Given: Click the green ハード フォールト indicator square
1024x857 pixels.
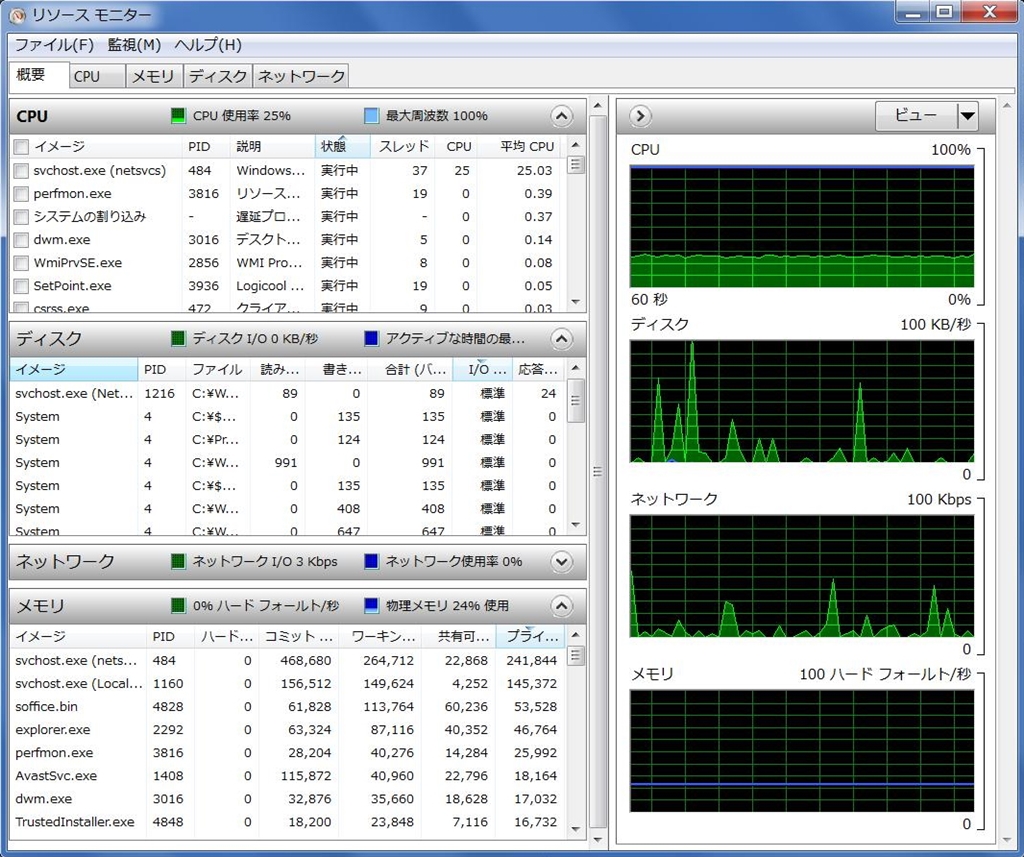Looking at the screenshot, I should pyautogui.click(x=178, y=606).
